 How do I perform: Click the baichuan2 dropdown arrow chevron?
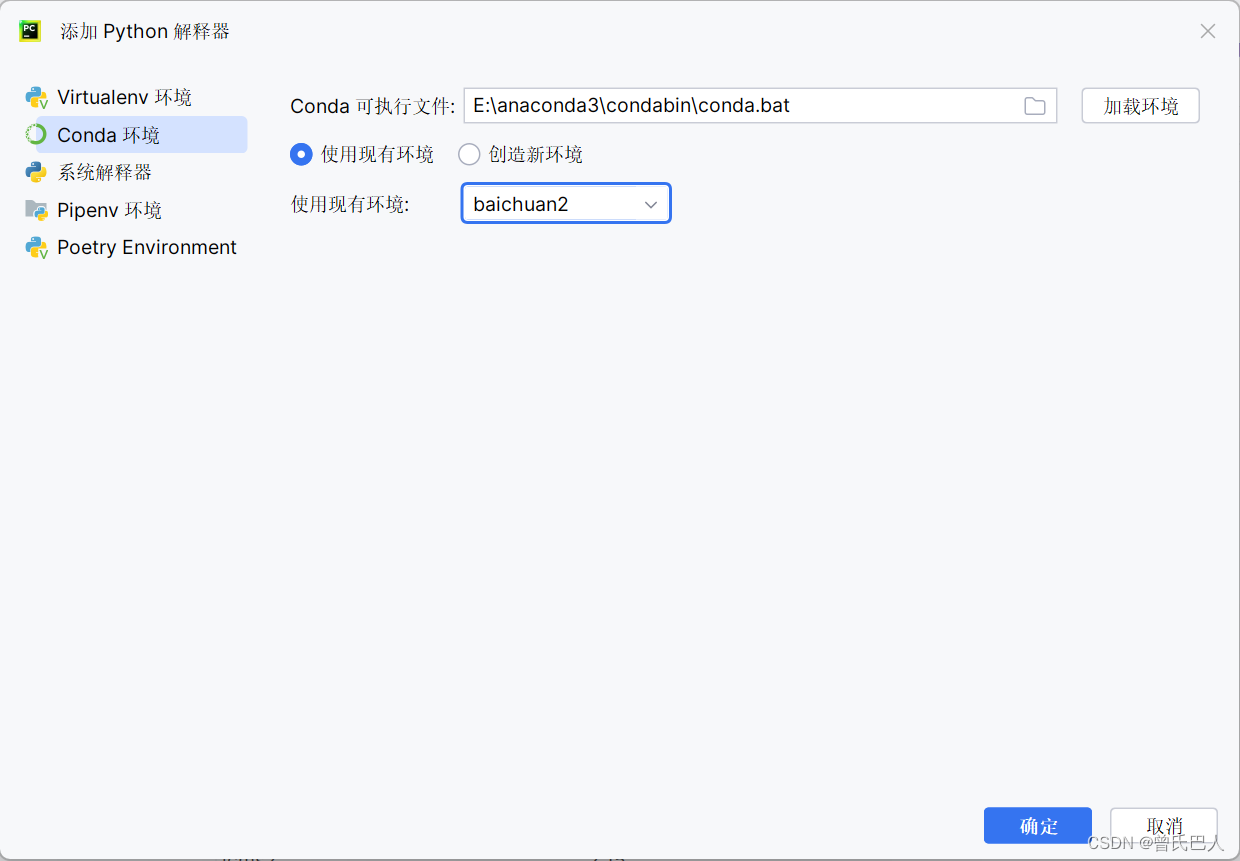tap(651, 205)
